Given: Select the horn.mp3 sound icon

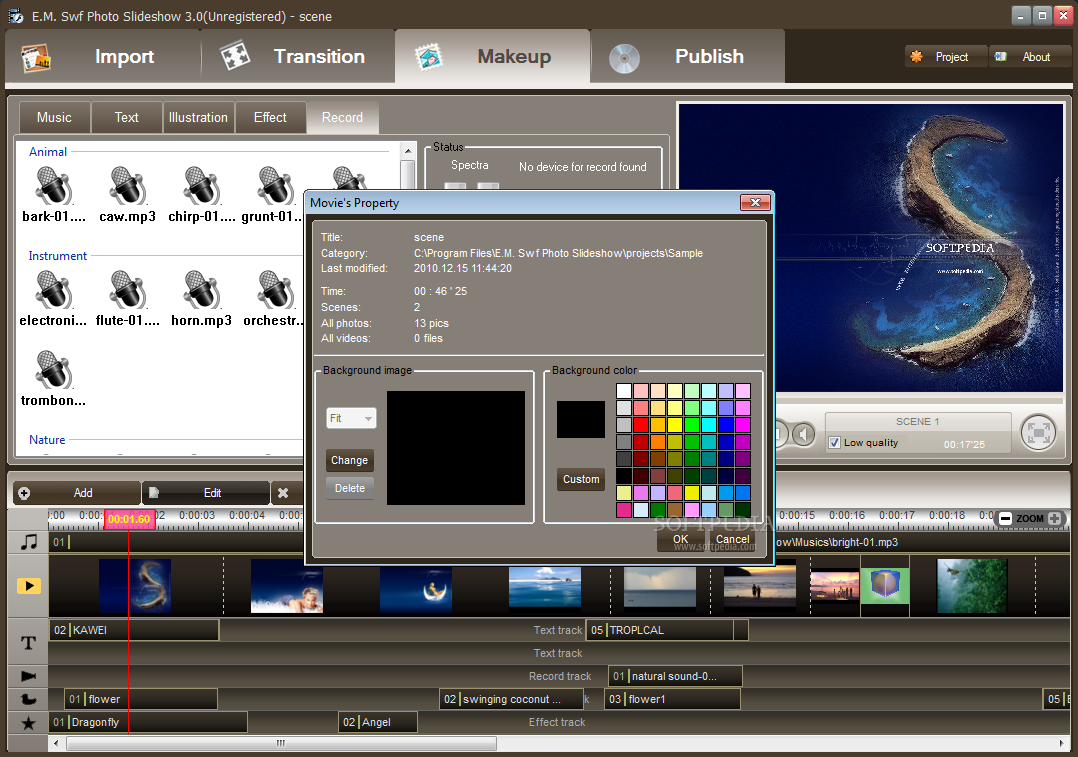Looking at the screenshot, I should [x=201, y=289].
